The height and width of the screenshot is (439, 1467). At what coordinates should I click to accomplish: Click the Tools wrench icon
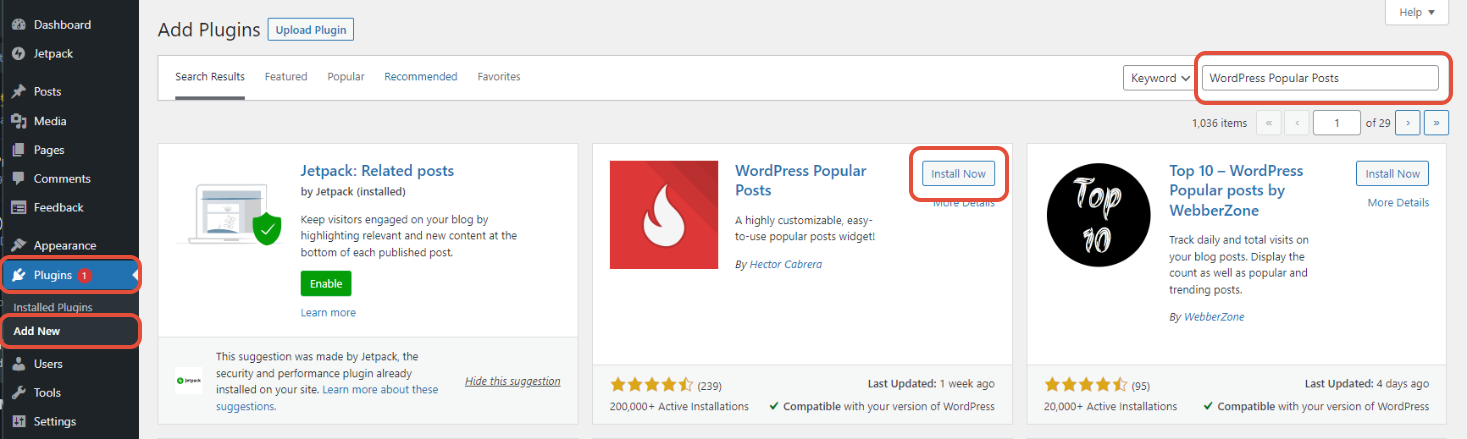pos(18,393)
